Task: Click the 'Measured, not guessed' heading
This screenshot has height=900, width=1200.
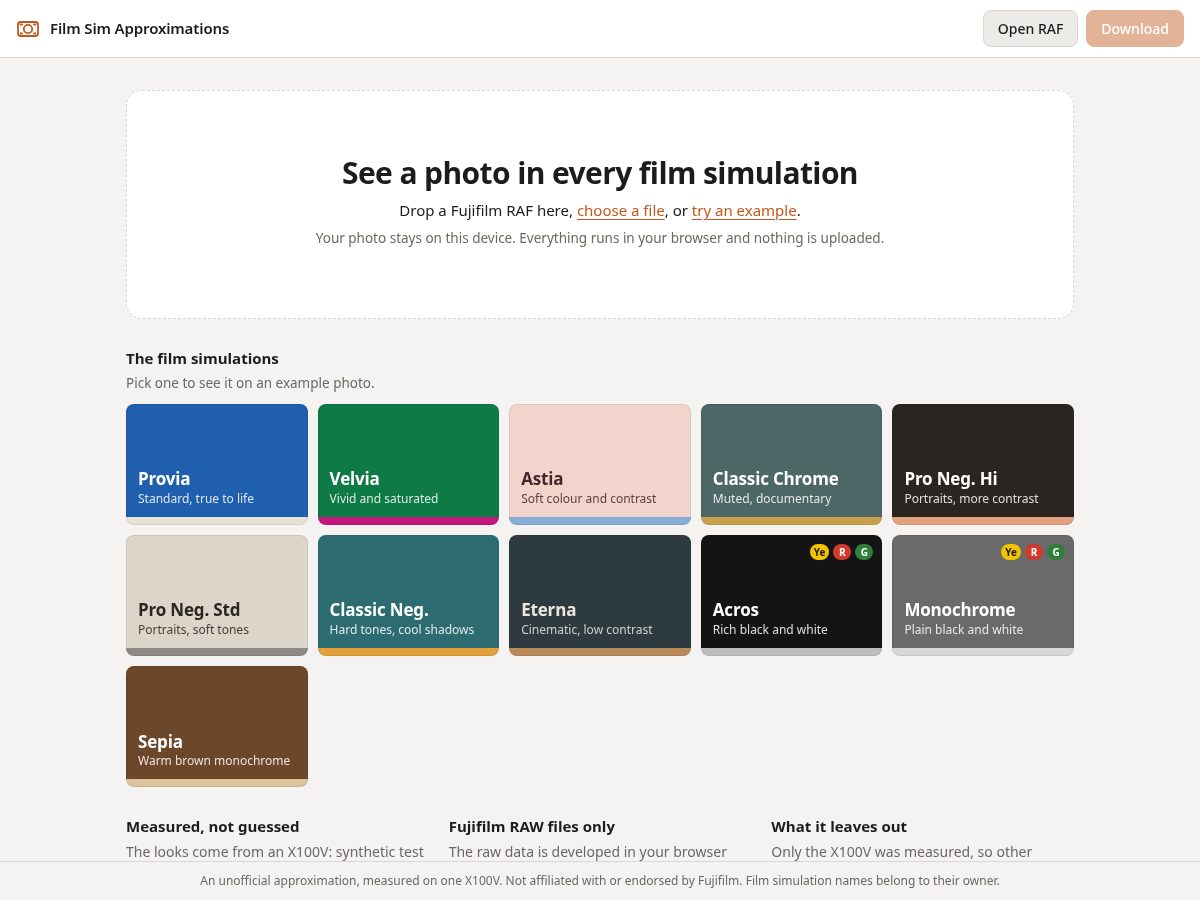Action: pos(213,827)
